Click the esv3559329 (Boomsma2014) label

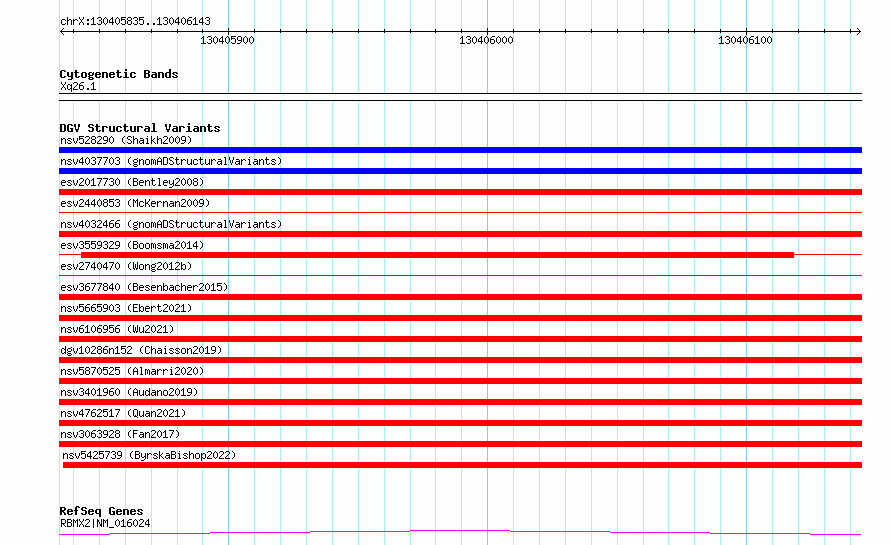click(132, 245)
